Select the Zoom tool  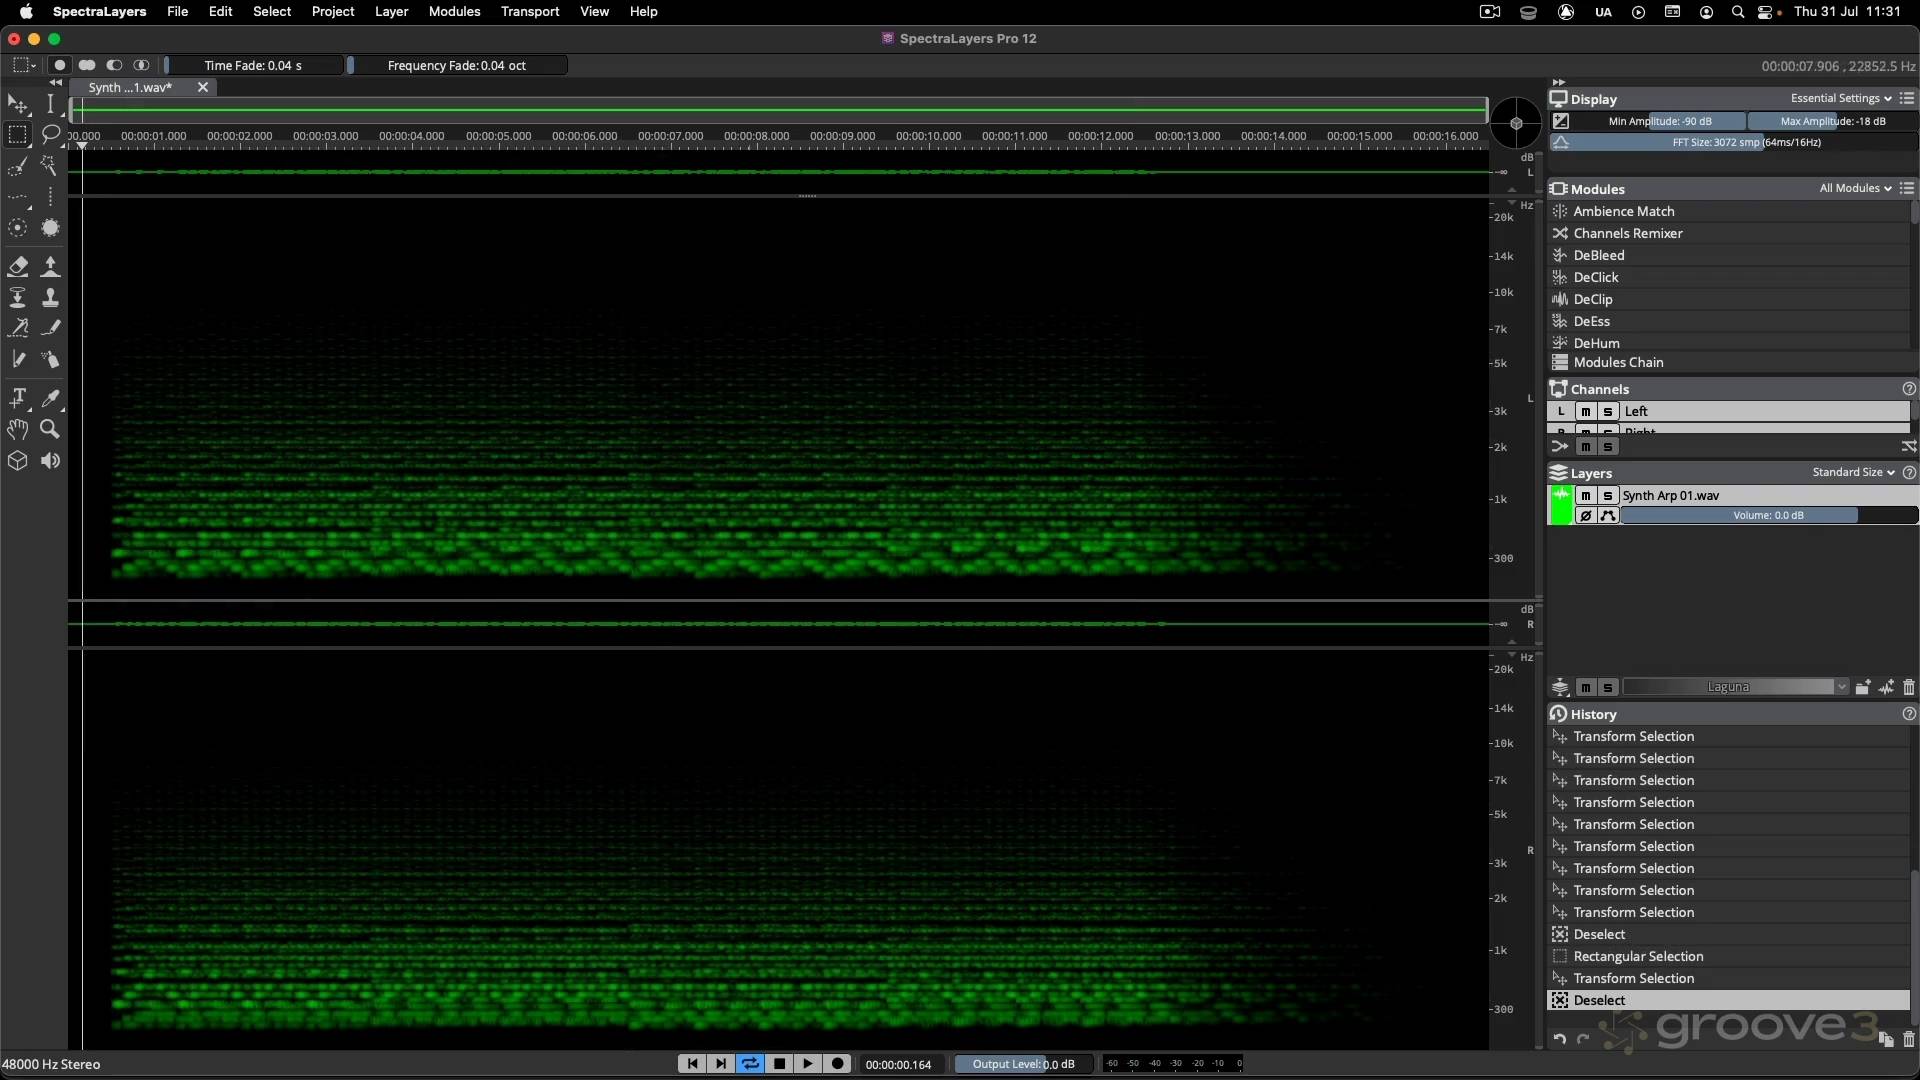(x=50, y=429)
